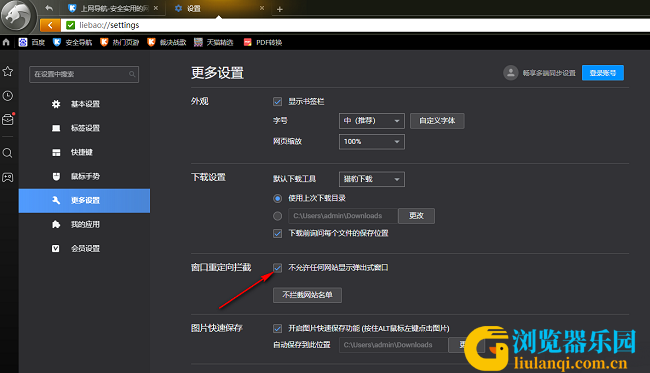Screen dimensions: 650x373
Task: Open the 热门页游 bookmark
Action: (120, 42)
